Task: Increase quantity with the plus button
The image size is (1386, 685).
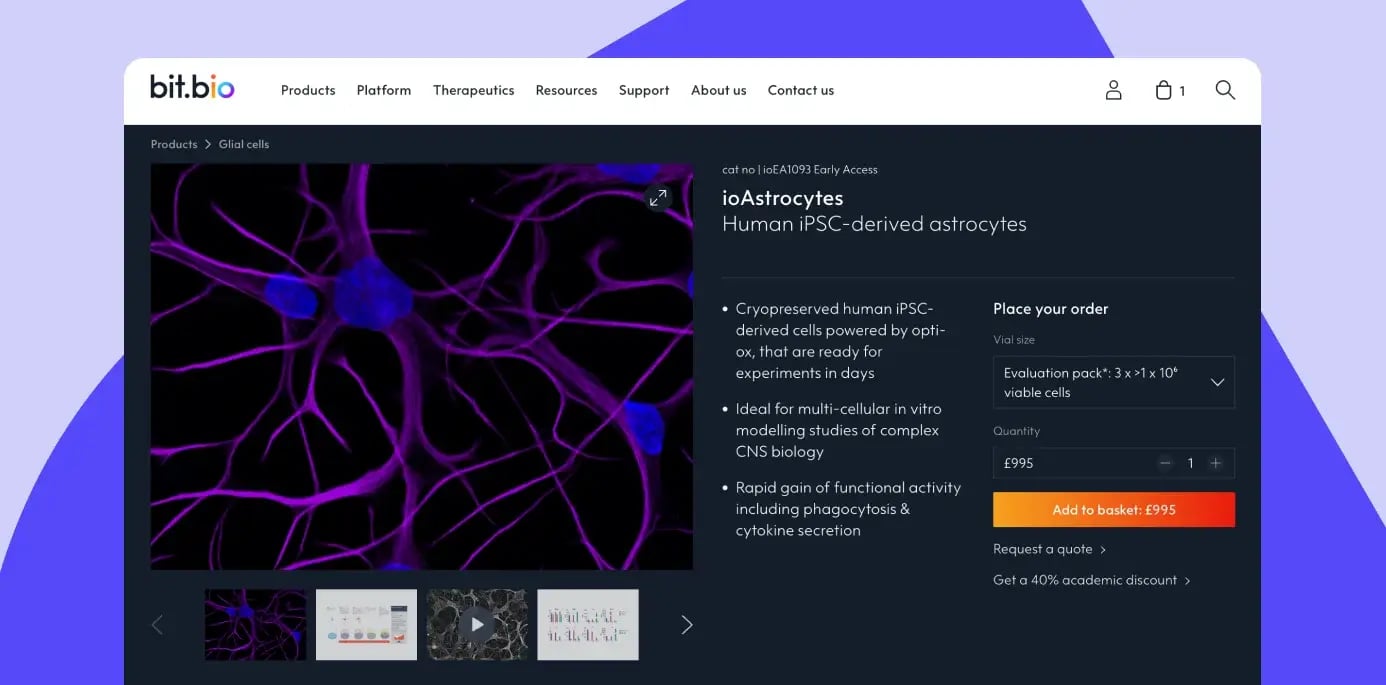Action: [x=1216, y=463]
